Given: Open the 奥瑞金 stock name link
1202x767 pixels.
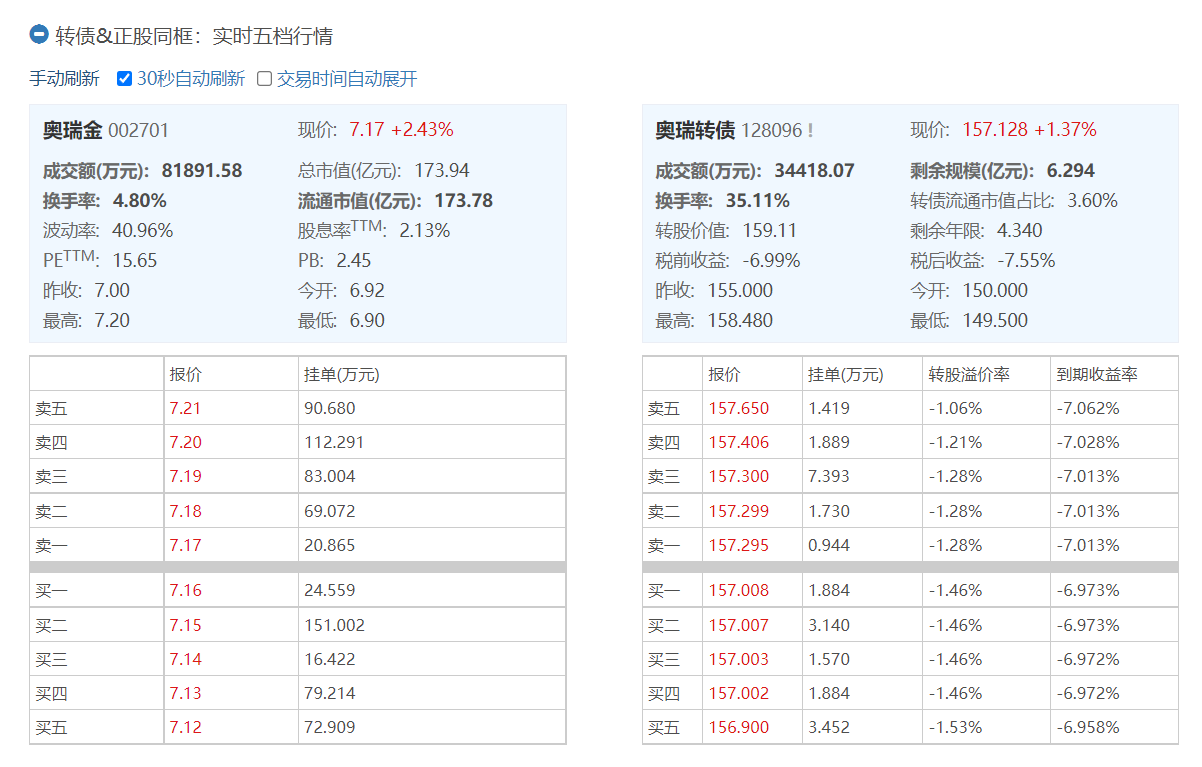Looking at the screenshot, I should [x=72, y=130].
